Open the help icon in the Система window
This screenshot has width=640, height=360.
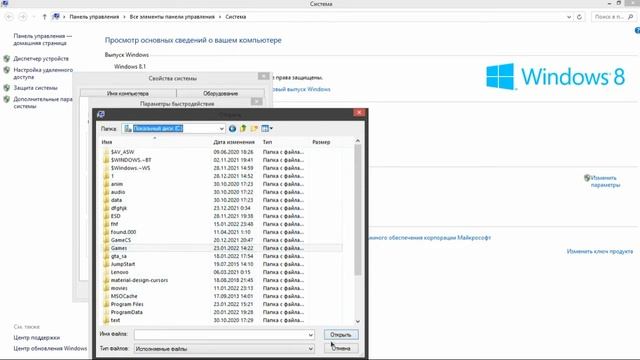[637, 31]
